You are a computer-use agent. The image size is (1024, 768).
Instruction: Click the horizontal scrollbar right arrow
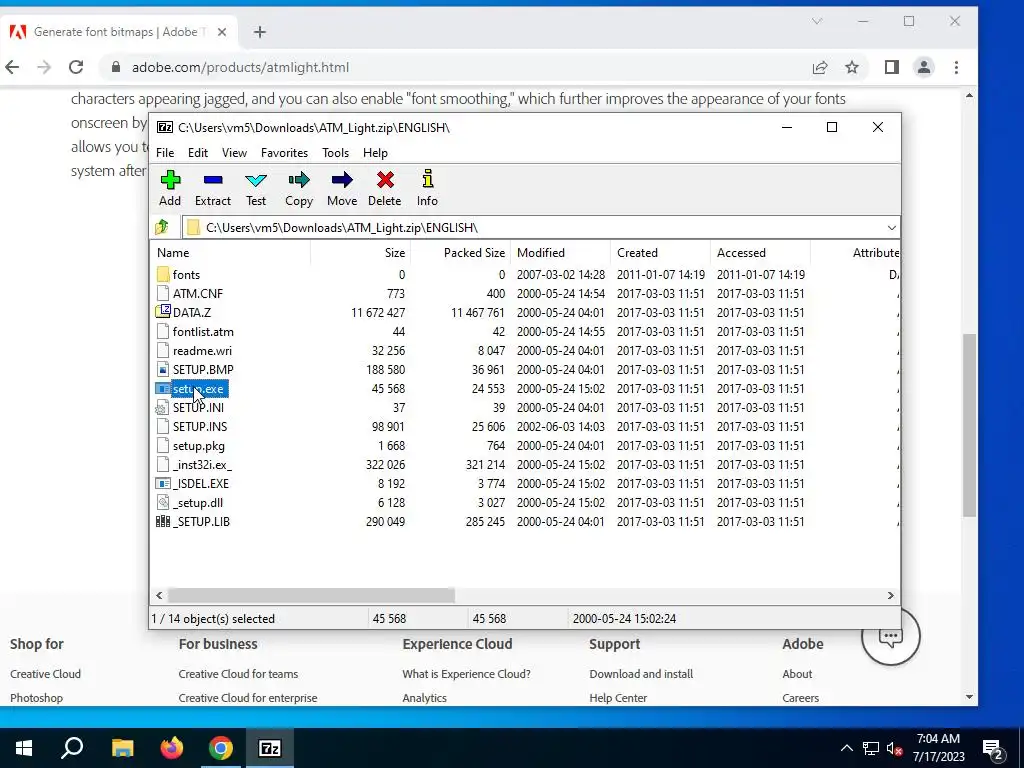890,596
